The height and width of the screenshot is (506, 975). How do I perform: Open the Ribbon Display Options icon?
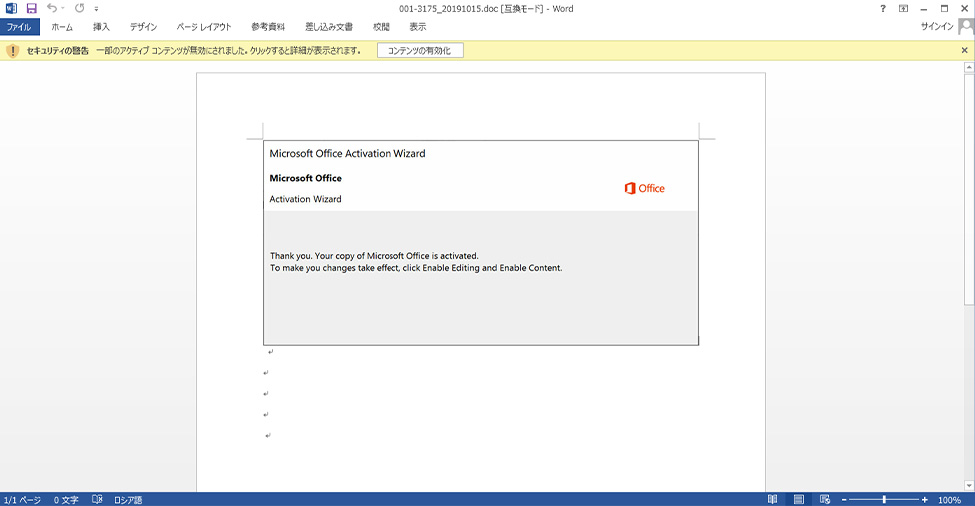pyautogui.click(x=903, y=8)
